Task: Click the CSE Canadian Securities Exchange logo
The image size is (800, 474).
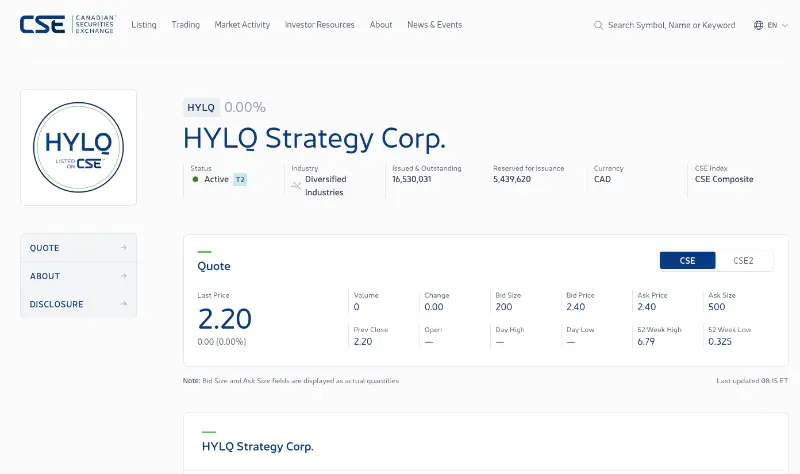Action: pyautogui.click(x=68, y=24)
